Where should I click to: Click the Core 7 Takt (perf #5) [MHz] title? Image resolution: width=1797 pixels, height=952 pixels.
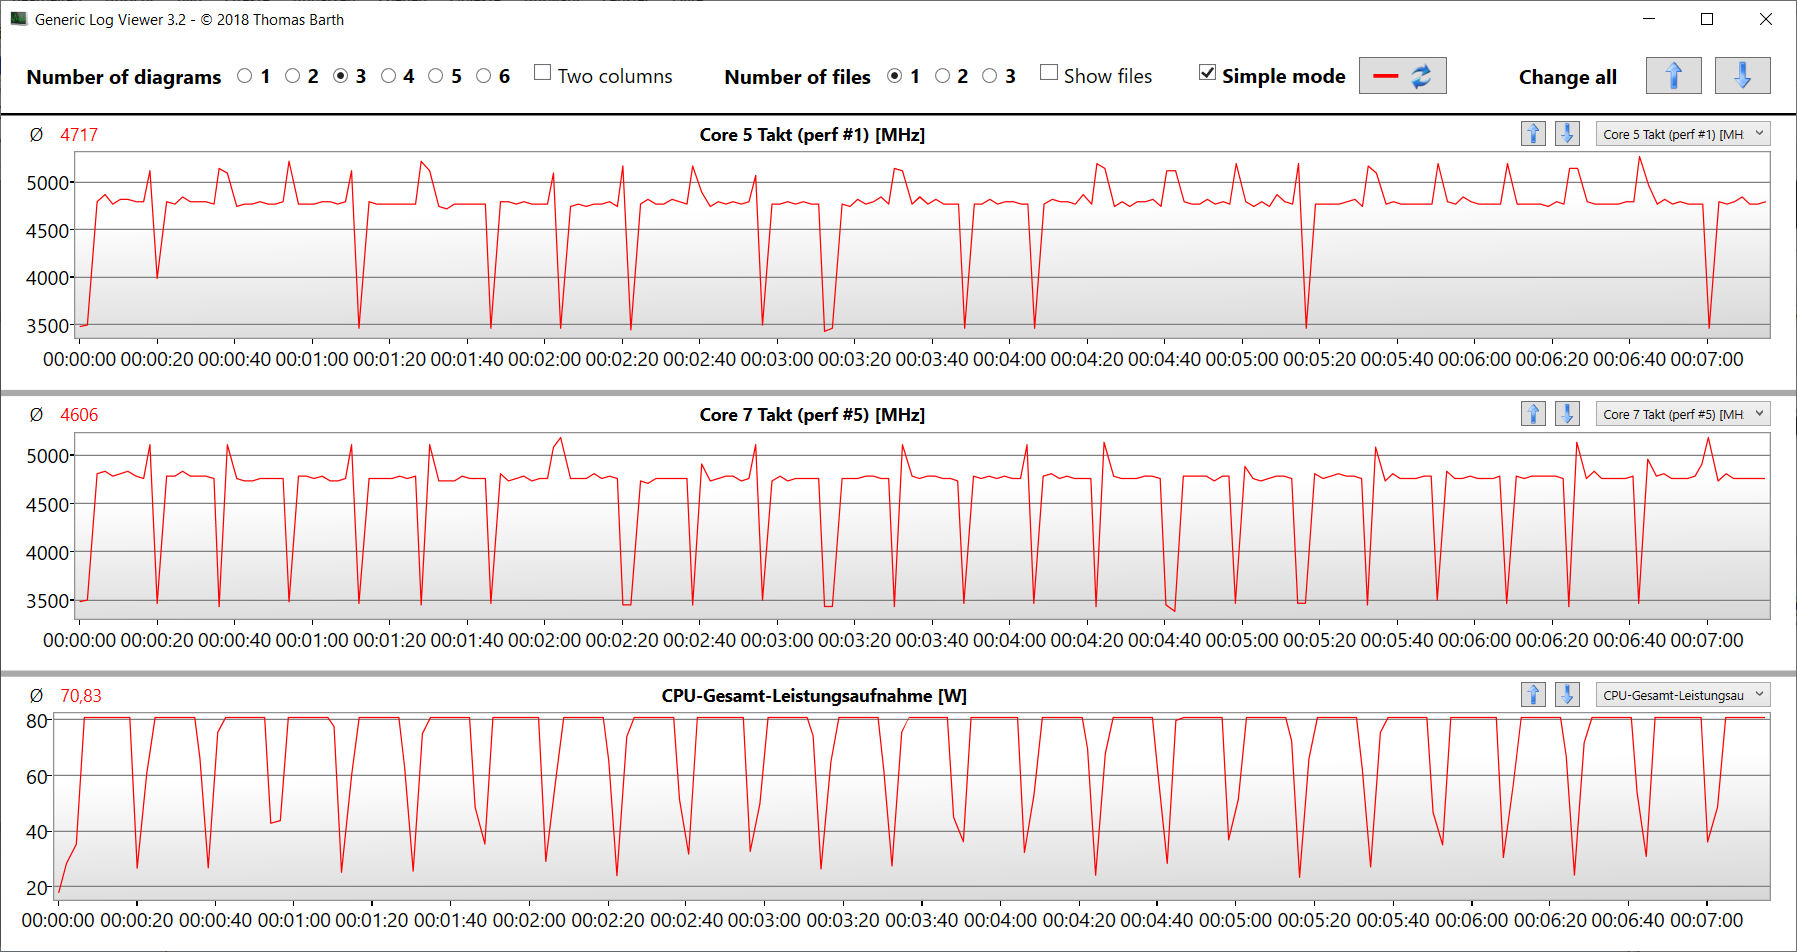click(812, 415)
